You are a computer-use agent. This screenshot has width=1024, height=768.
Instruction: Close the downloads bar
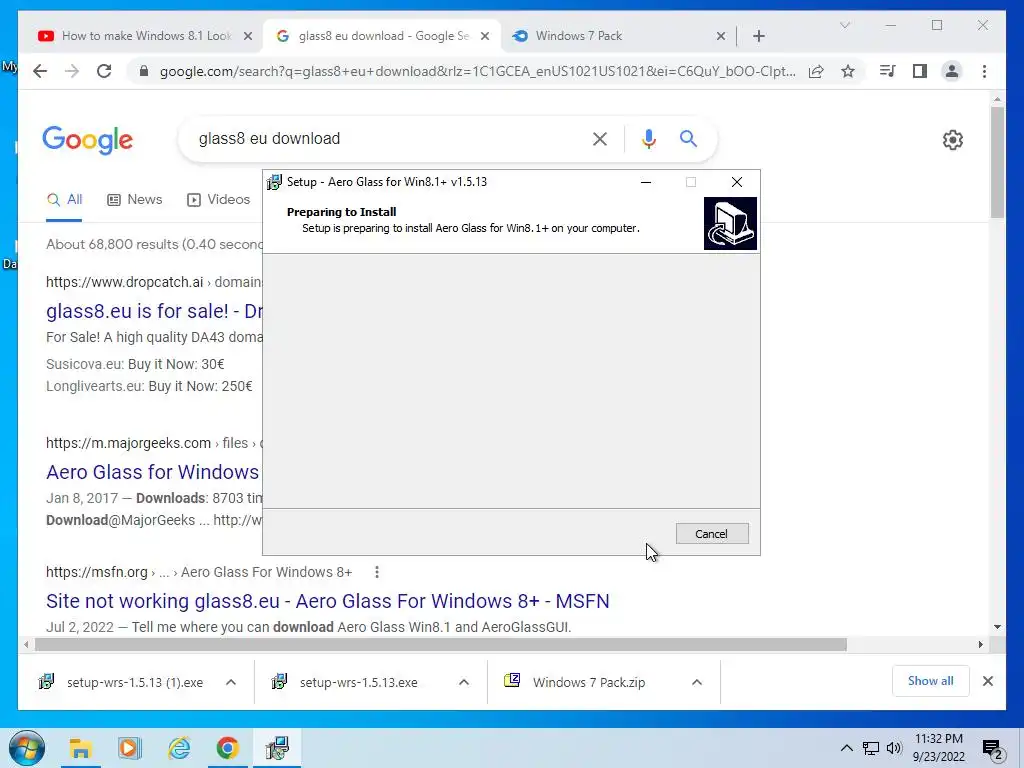pyautogui.click(x=987, y=681)
